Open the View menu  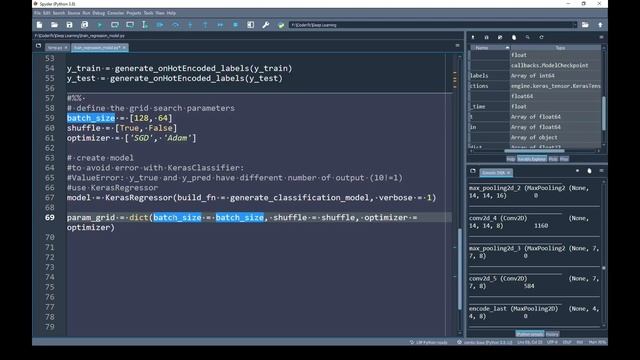click(160, 13)
